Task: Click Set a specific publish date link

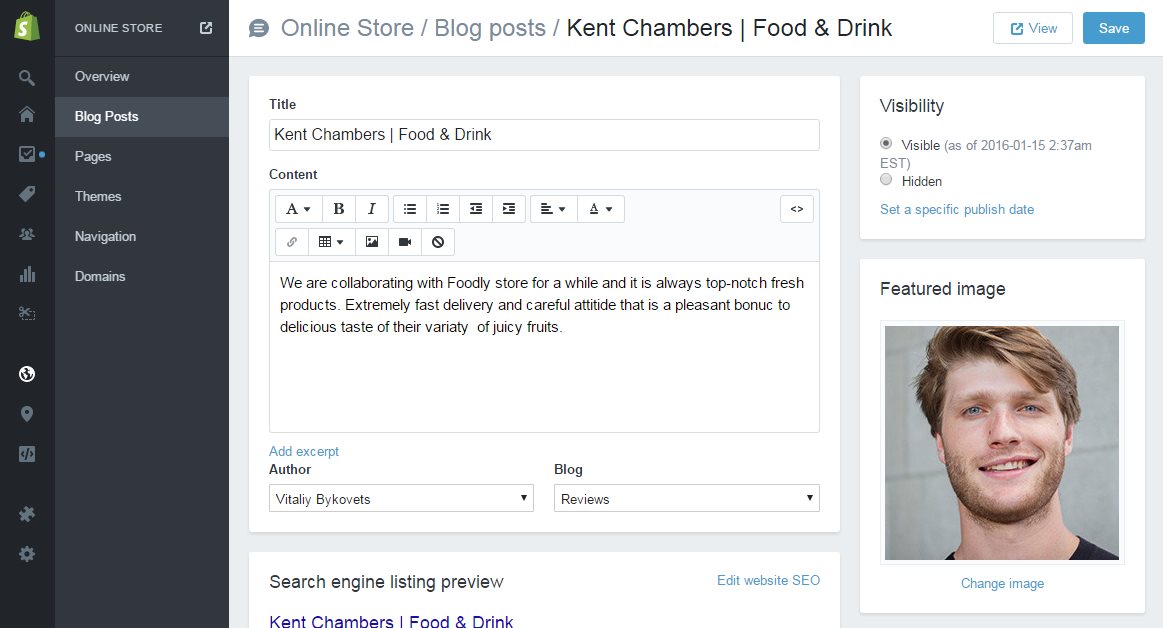Action: click(957, 209)
